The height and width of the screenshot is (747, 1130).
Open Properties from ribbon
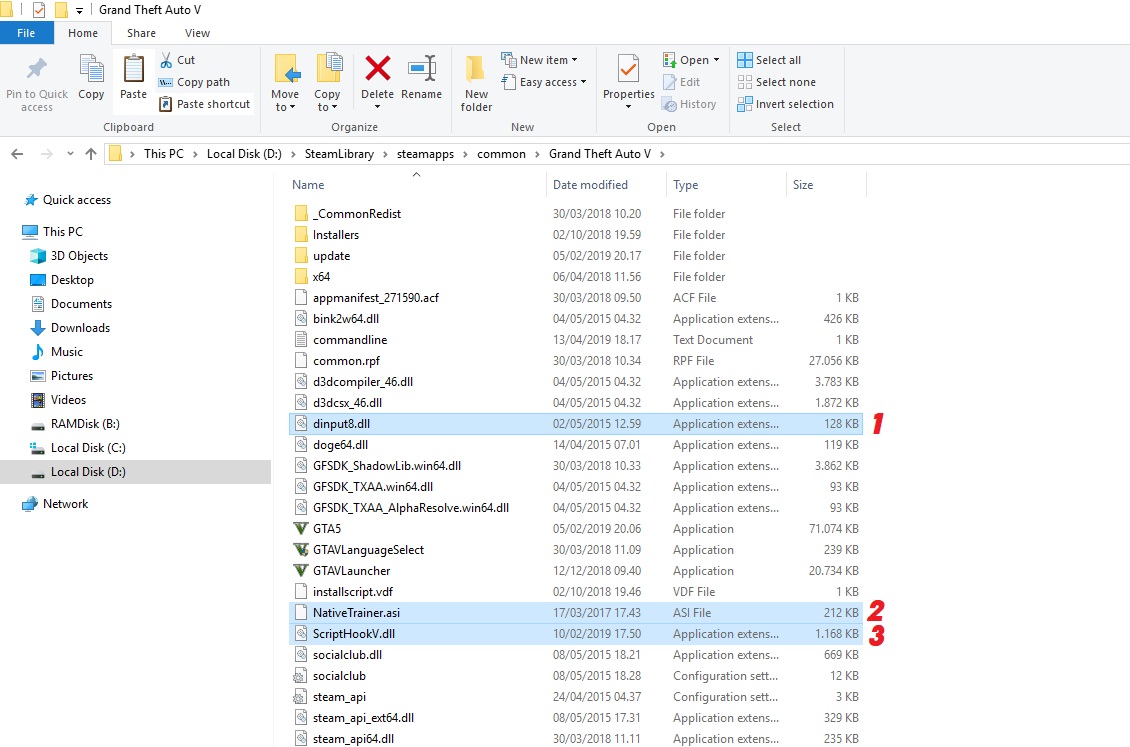(628, 81)
